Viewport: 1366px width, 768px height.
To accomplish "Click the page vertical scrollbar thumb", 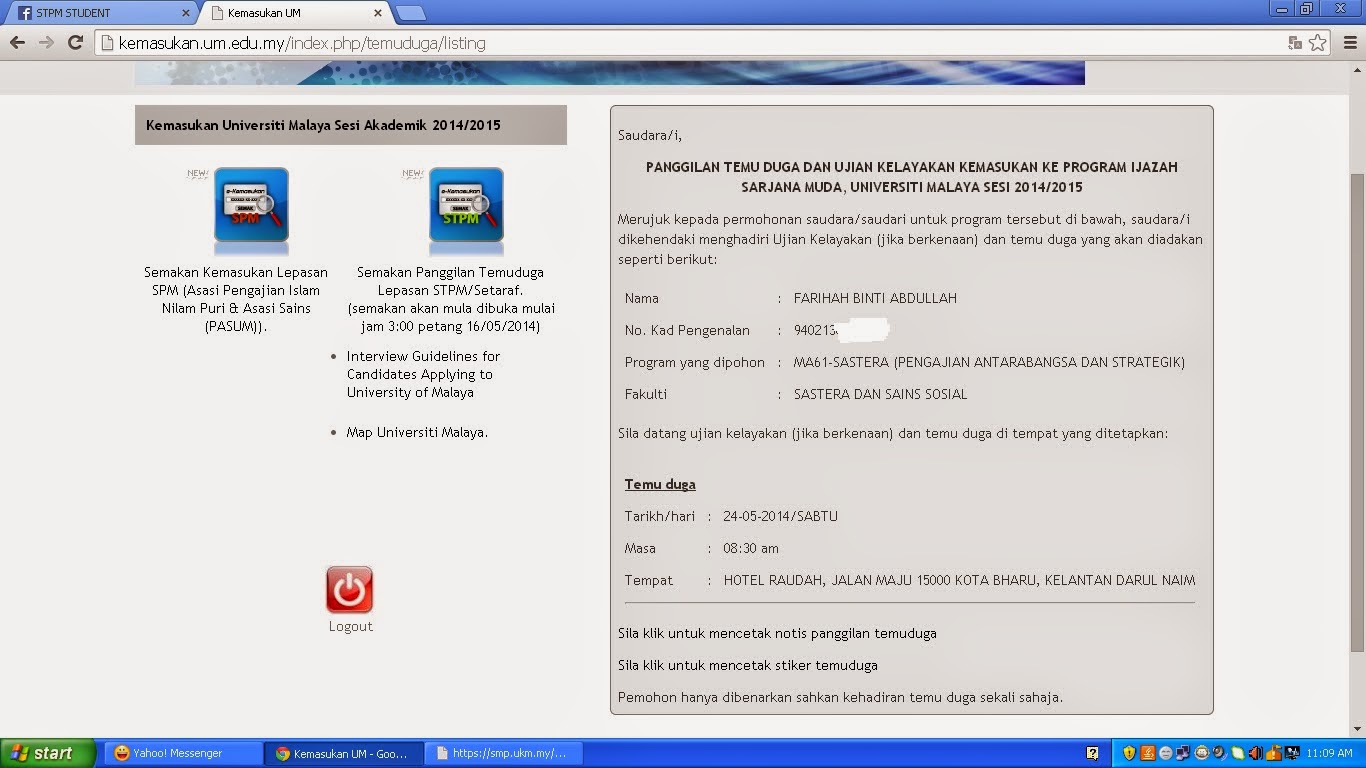I will 1357,412.
